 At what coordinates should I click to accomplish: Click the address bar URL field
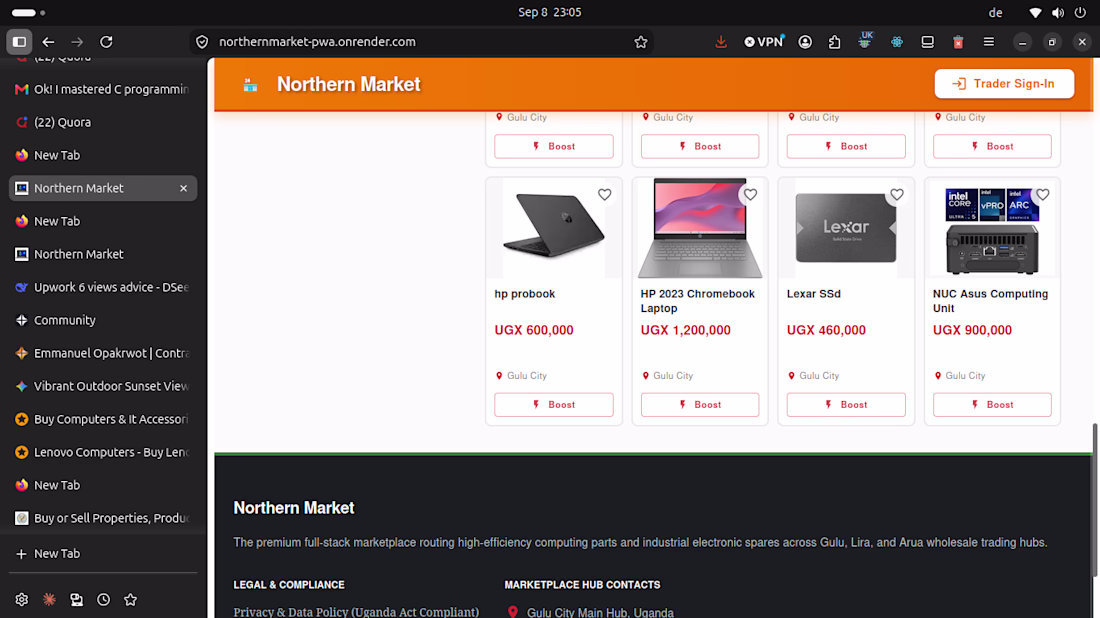coord(421,42)
